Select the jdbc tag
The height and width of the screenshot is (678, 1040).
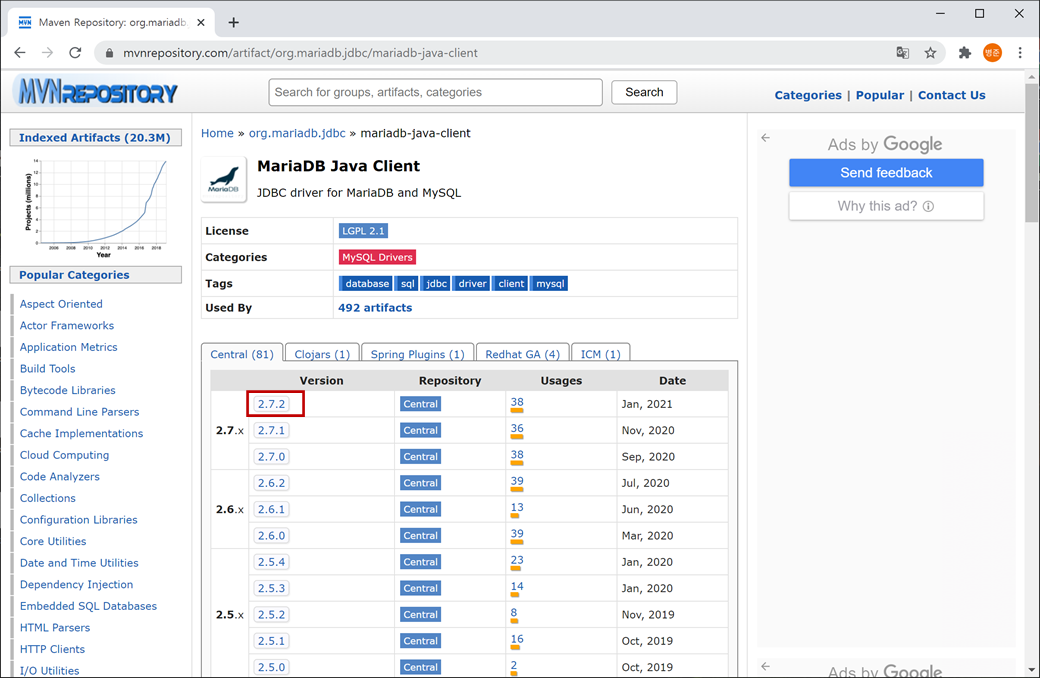pos(436,284)
